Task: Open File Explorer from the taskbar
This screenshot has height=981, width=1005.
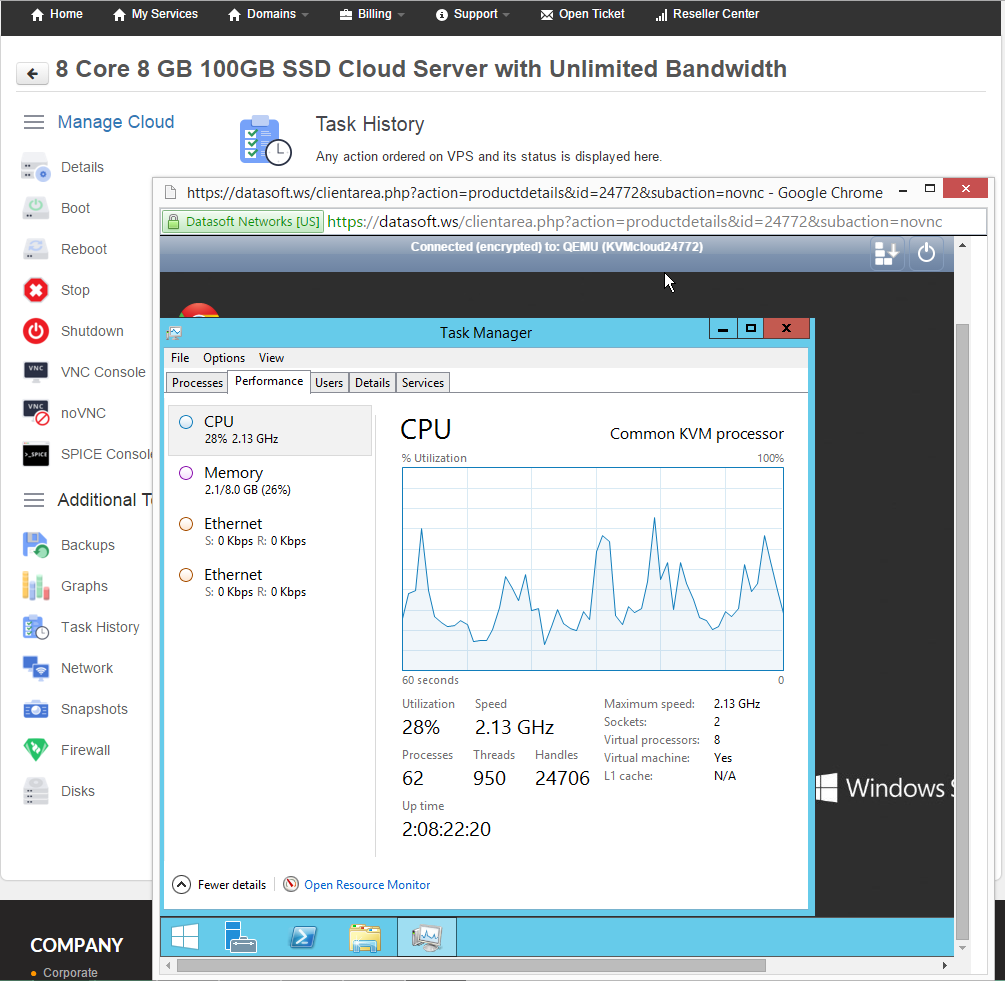Action: pyautogui.click(x=365, y=937)
